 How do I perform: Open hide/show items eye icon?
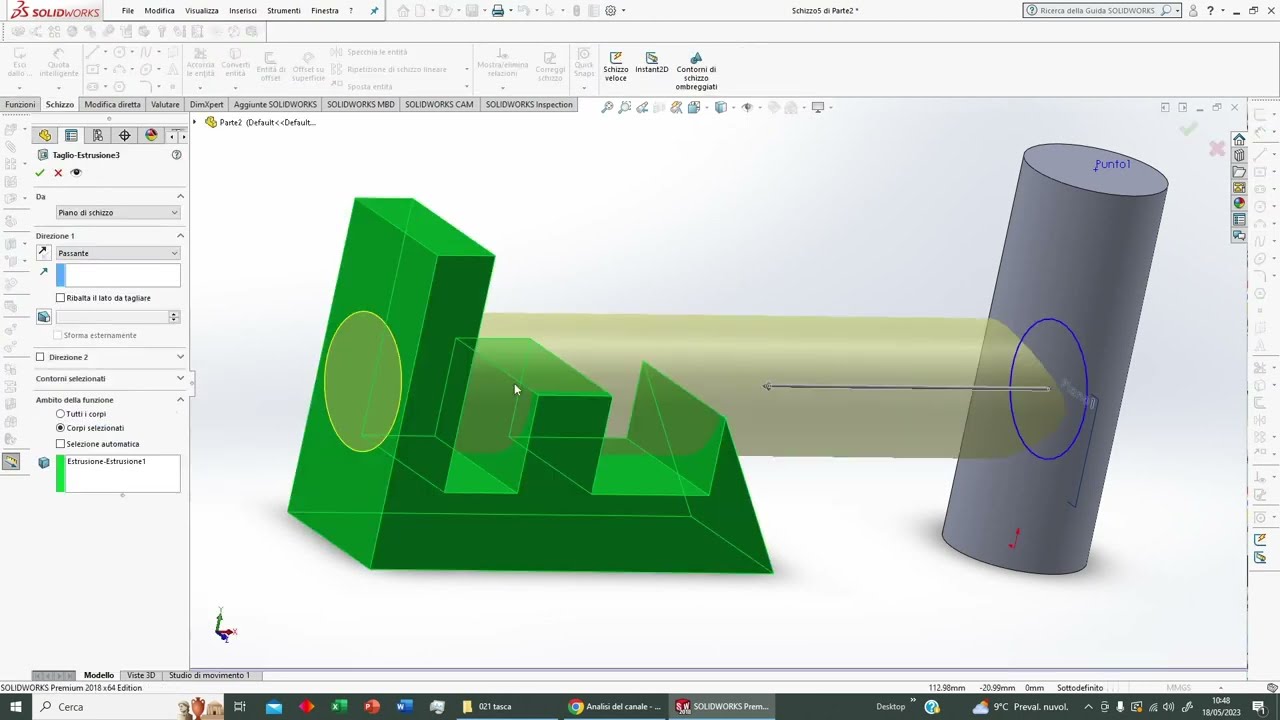pyautogui.click(x=746, y=107)
